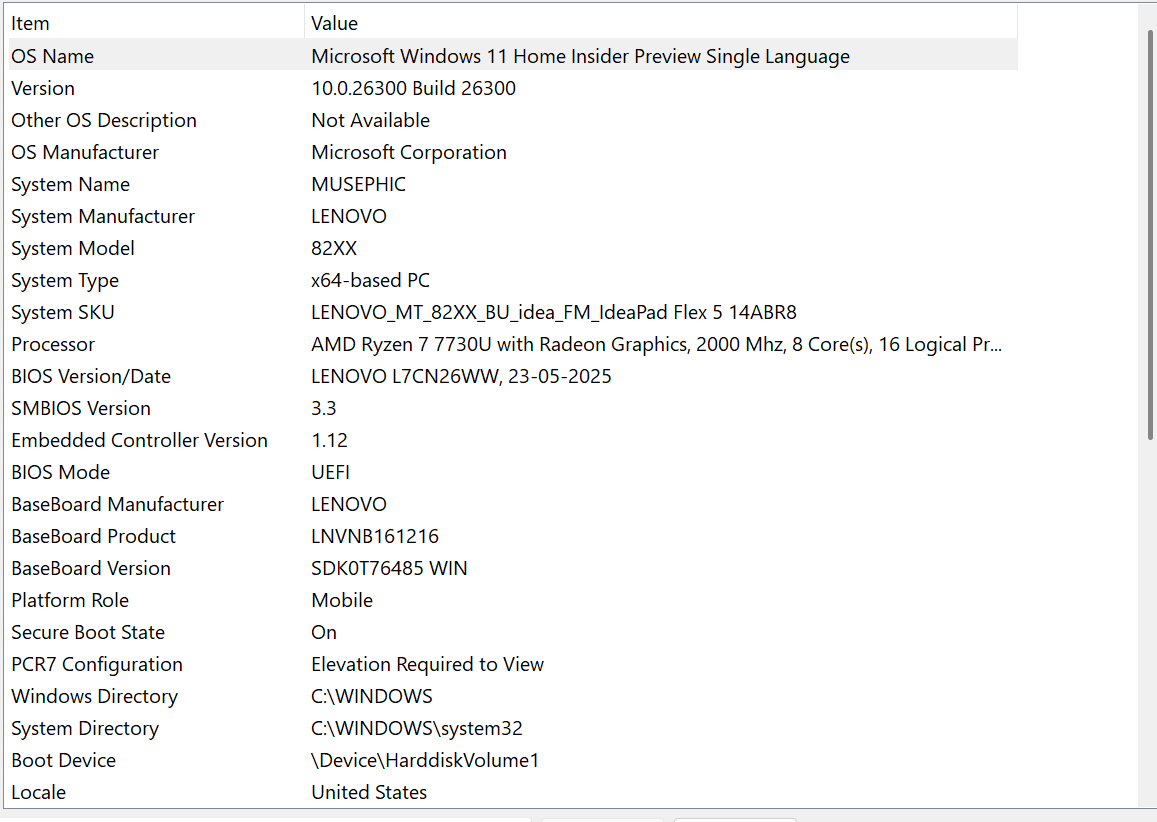Select the Version row label
Screen dimensions: 1157x822
point(43,89)
